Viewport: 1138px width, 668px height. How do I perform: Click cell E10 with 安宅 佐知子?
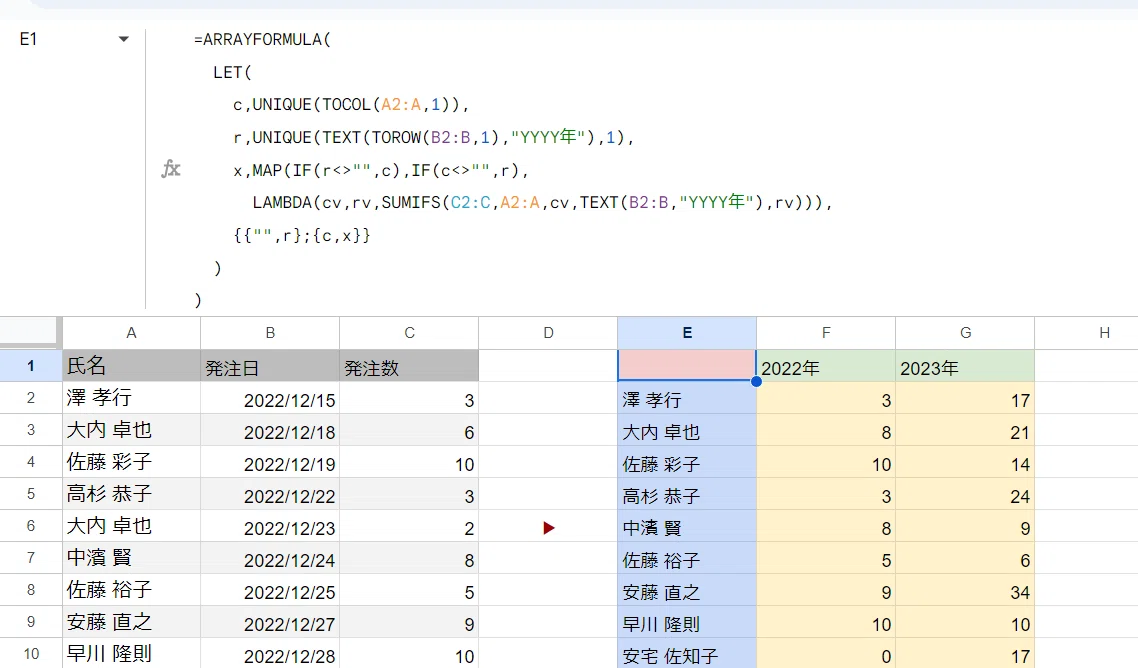coord(687,653)
